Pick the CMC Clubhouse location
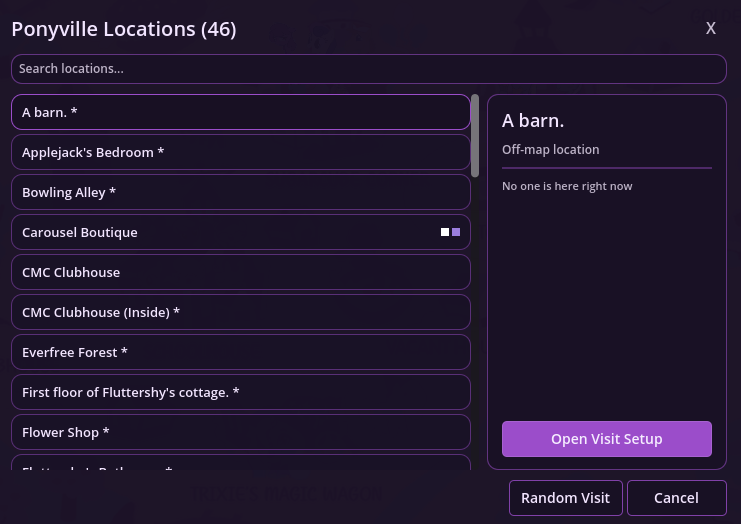741x524 pixels. (240, 272)
